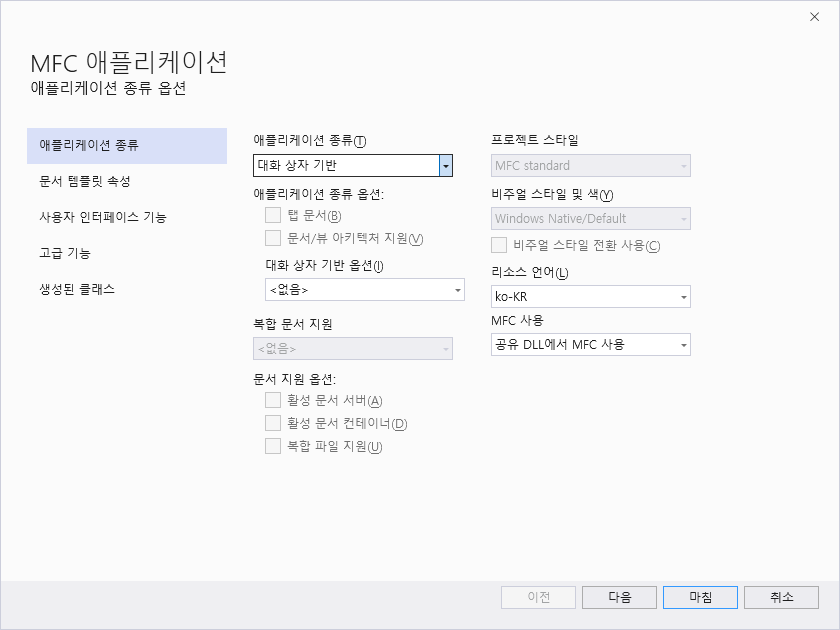
Task: Click the 다음 button
Action: click(619, 597)
